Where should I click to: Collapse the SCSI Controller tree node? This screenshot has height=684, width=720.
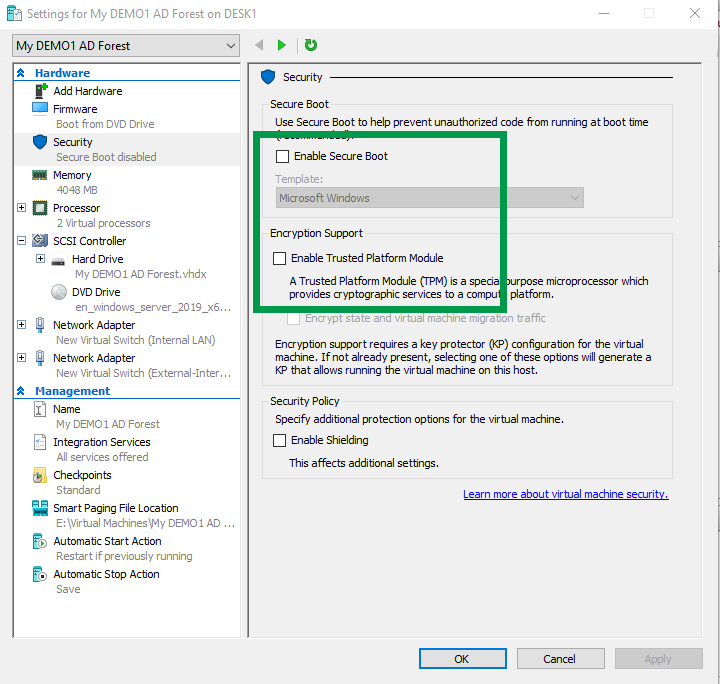tap(22, 241)
